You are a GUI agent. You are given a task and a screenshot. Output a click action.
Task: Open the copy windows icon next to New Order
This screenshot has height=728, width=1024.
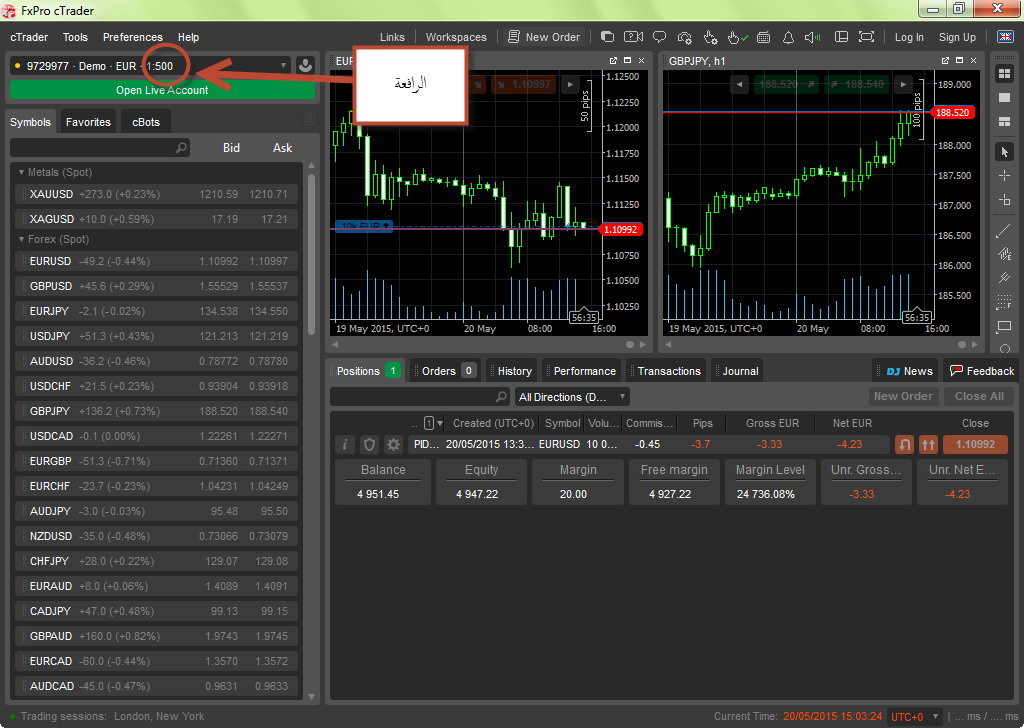coord(607,37)
